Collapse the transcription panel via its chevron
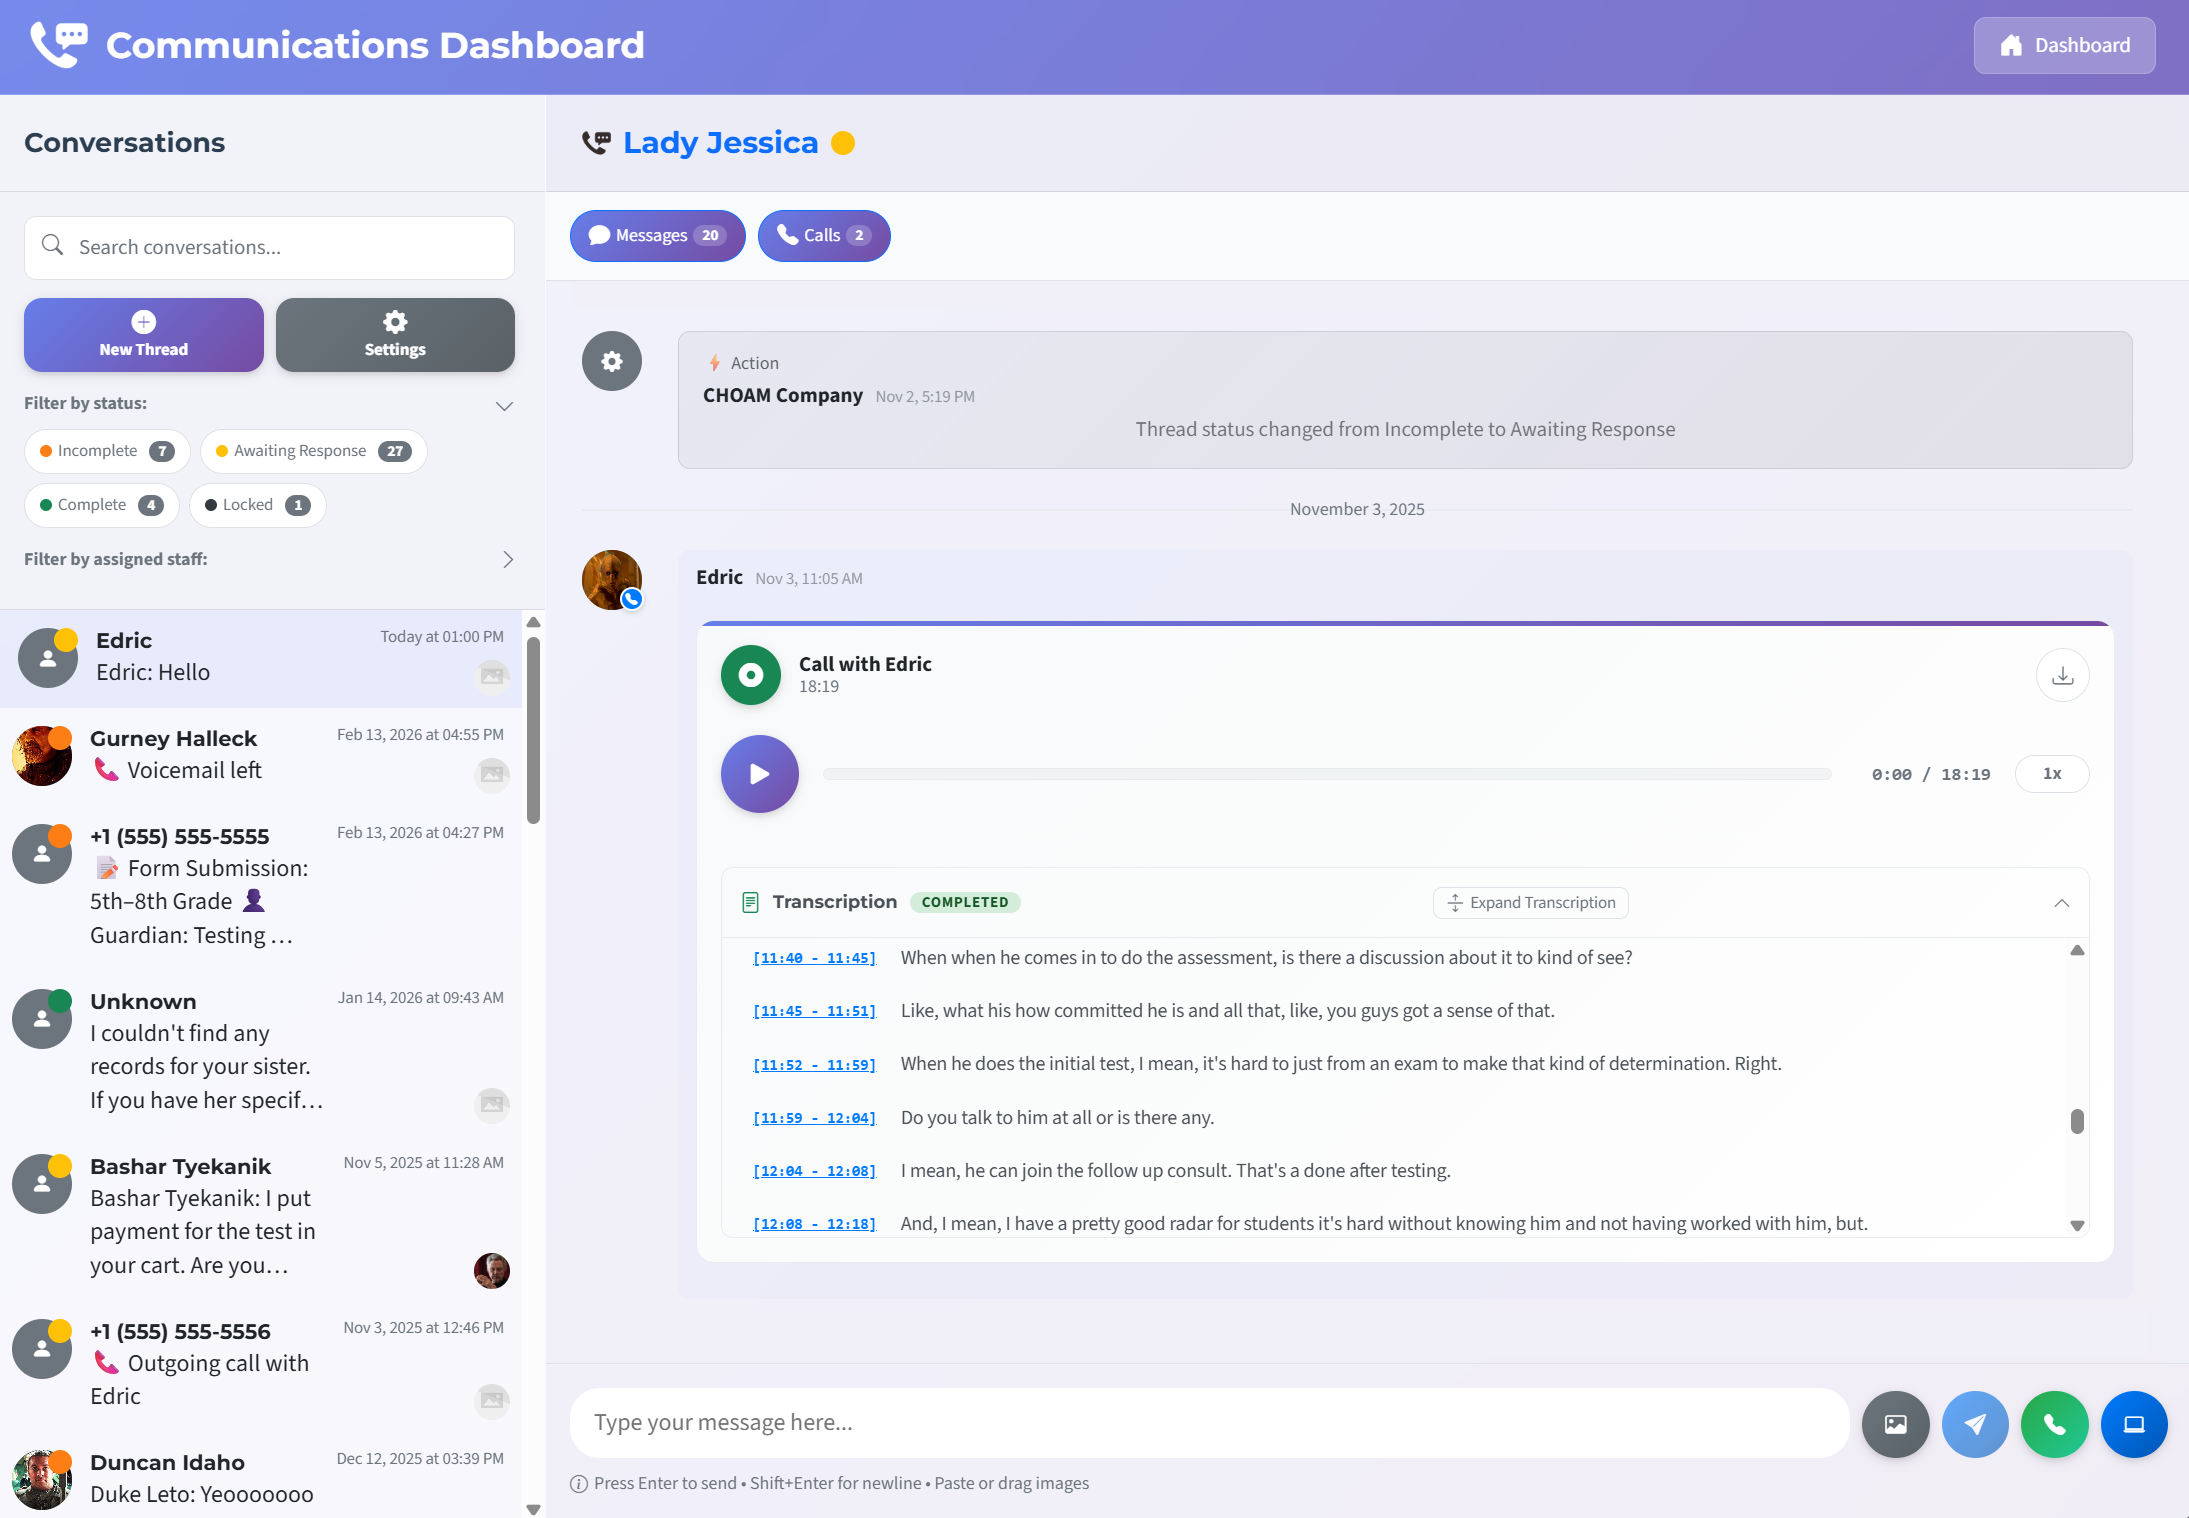2189x1518 pixels. pyautogui.click(x=2061, y=903)
